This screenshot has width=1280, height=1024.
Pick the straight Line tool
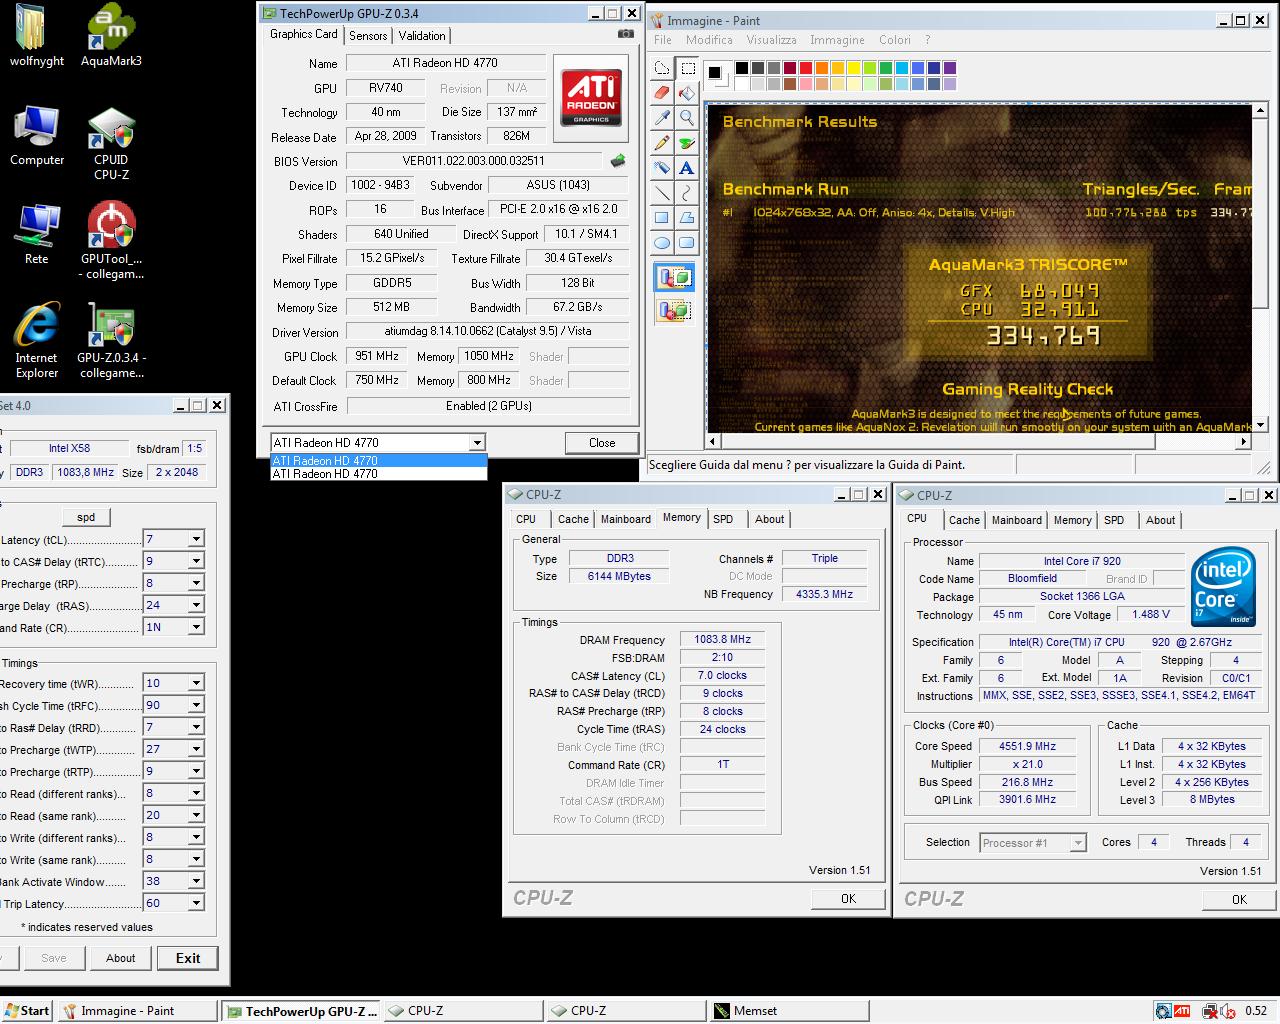[x=662, y=192]
